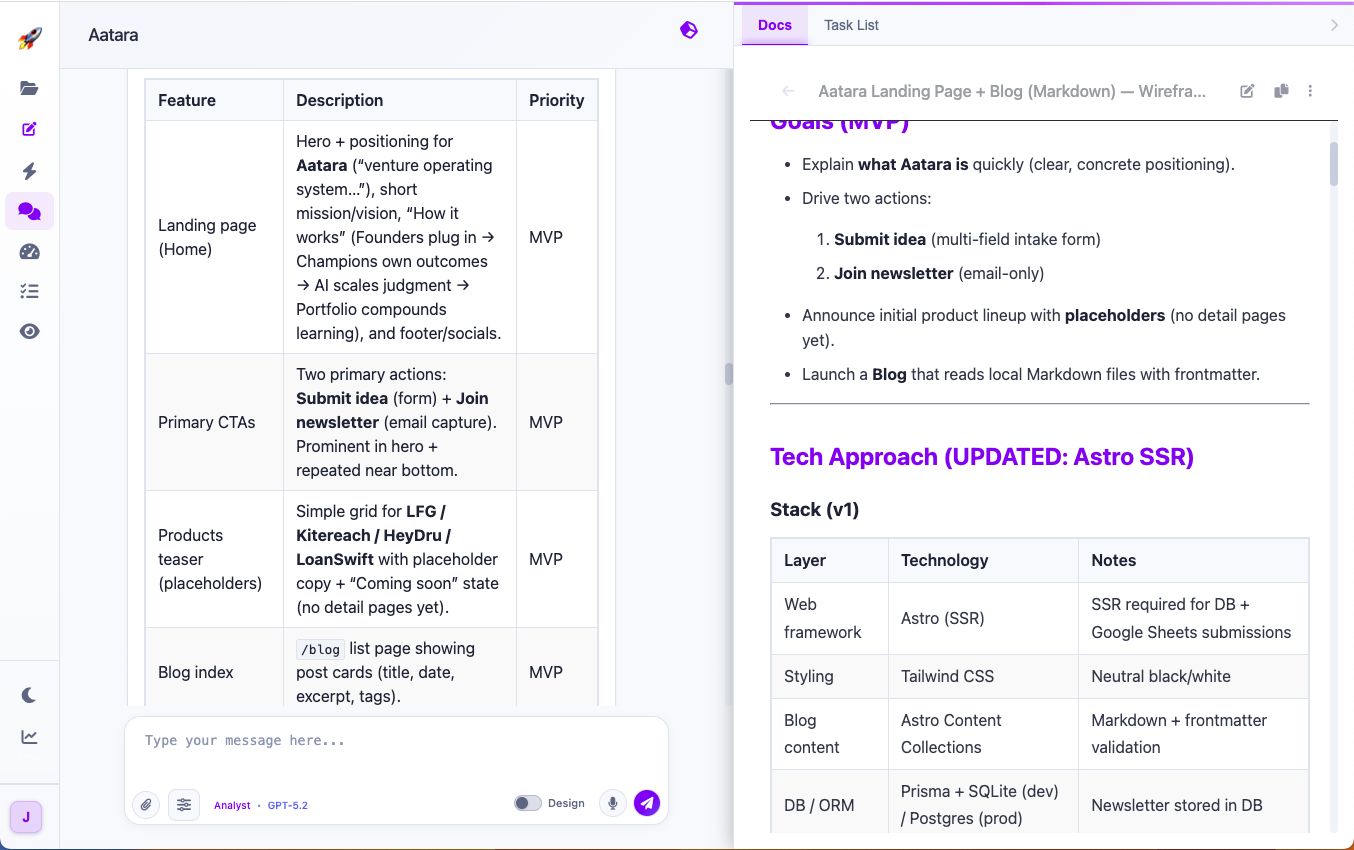Screen dimensions: 1354x850
Task: Open the analytics chart icon in sidebar
Action: pyautogui.click(x=29, y=735)
